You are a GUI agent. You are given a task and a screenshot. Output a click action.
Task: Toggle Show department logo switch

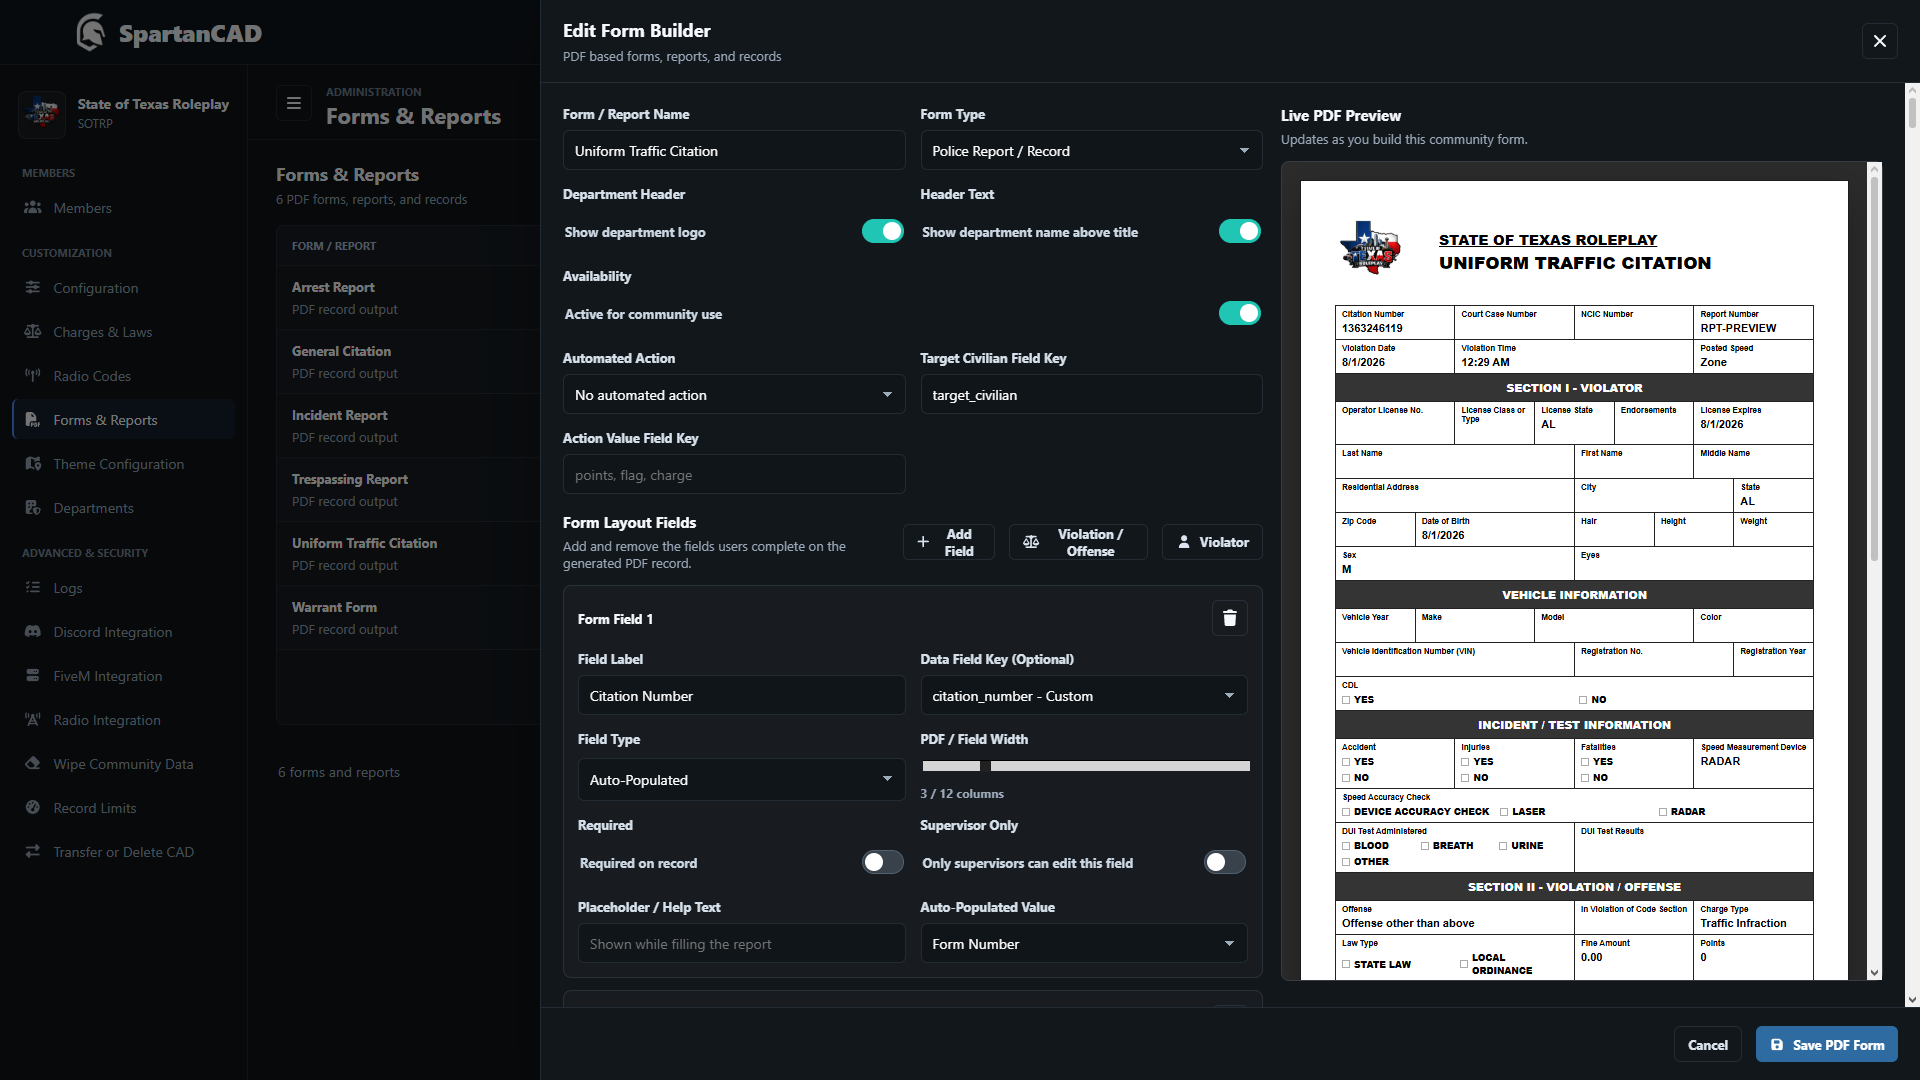click(x=883, y=231)
